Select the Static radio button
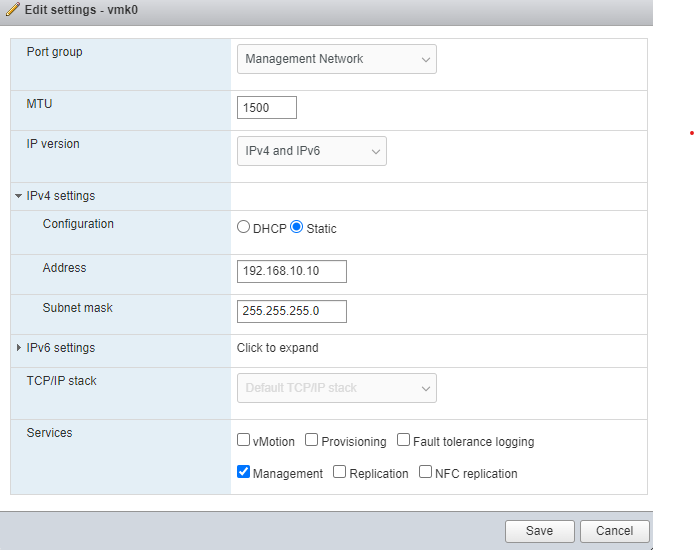The width and height of the screenshot is (695, 550). (x=296, y=228)
